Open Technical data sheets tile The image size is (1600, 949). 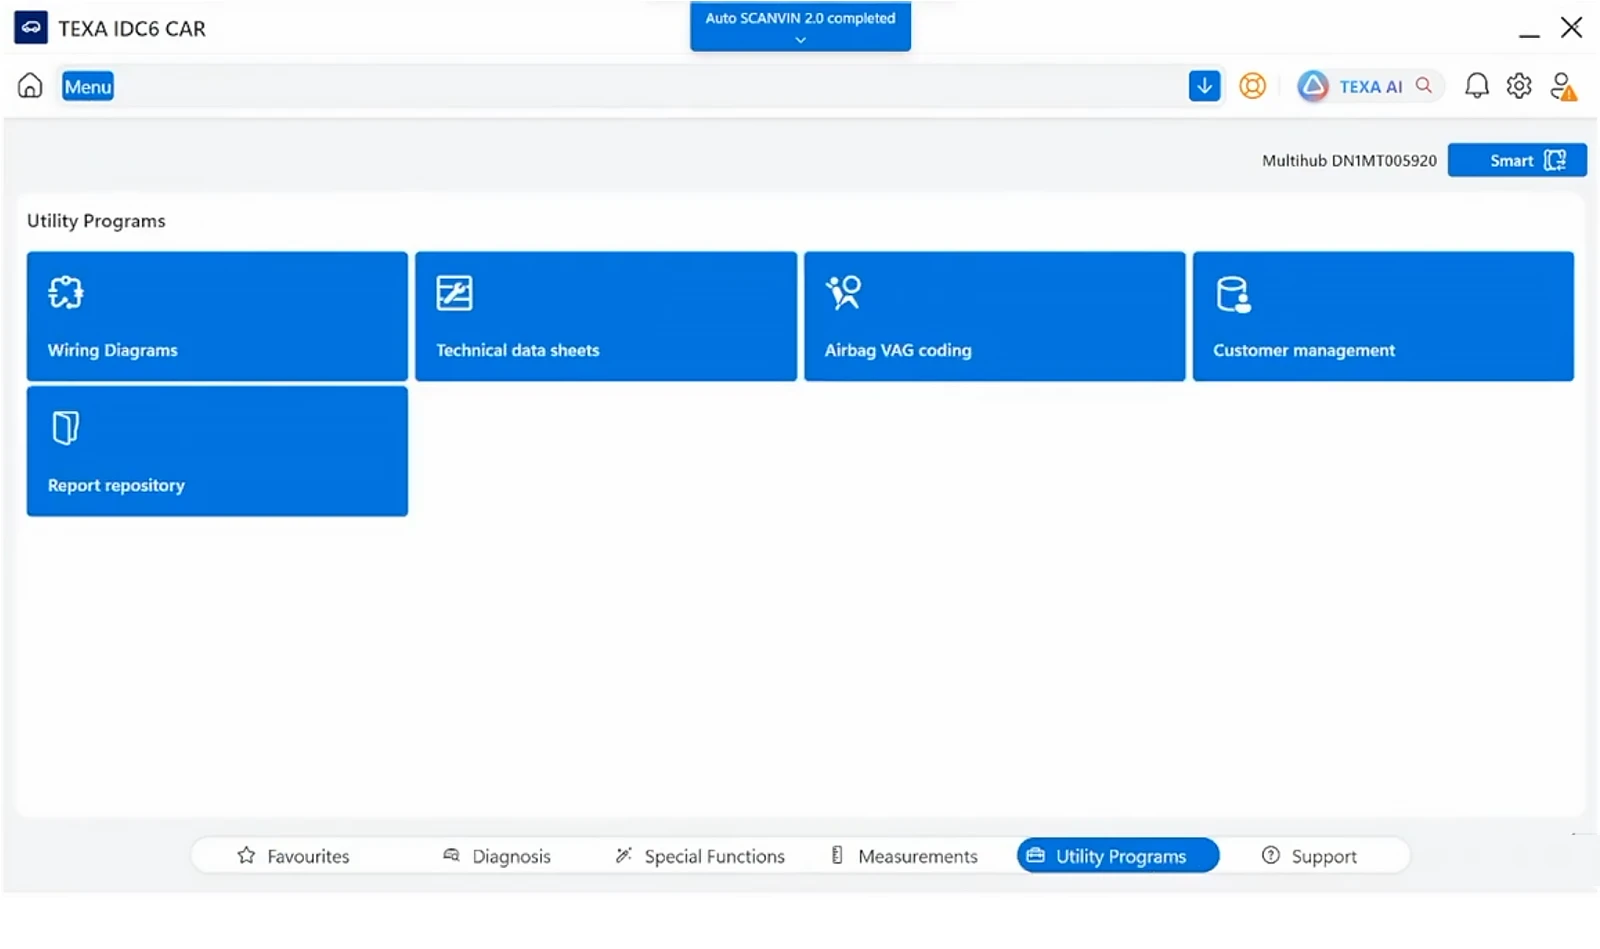[x=606, y=316]
